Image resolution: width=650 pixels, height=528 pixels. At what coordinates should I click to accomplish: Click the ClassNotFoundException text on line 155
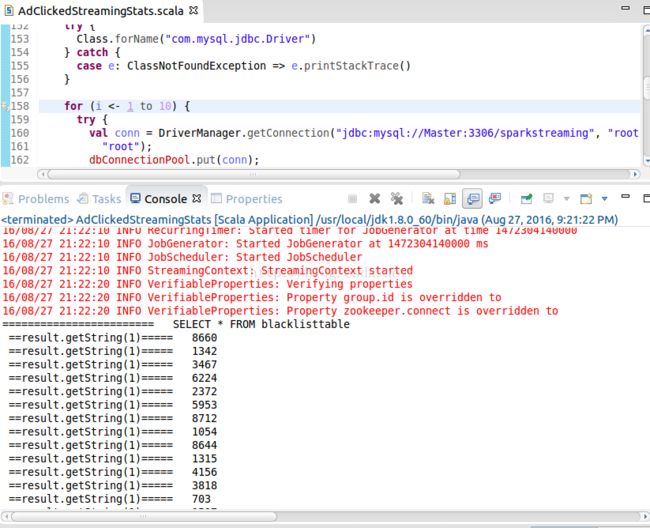tap(196, 66)
